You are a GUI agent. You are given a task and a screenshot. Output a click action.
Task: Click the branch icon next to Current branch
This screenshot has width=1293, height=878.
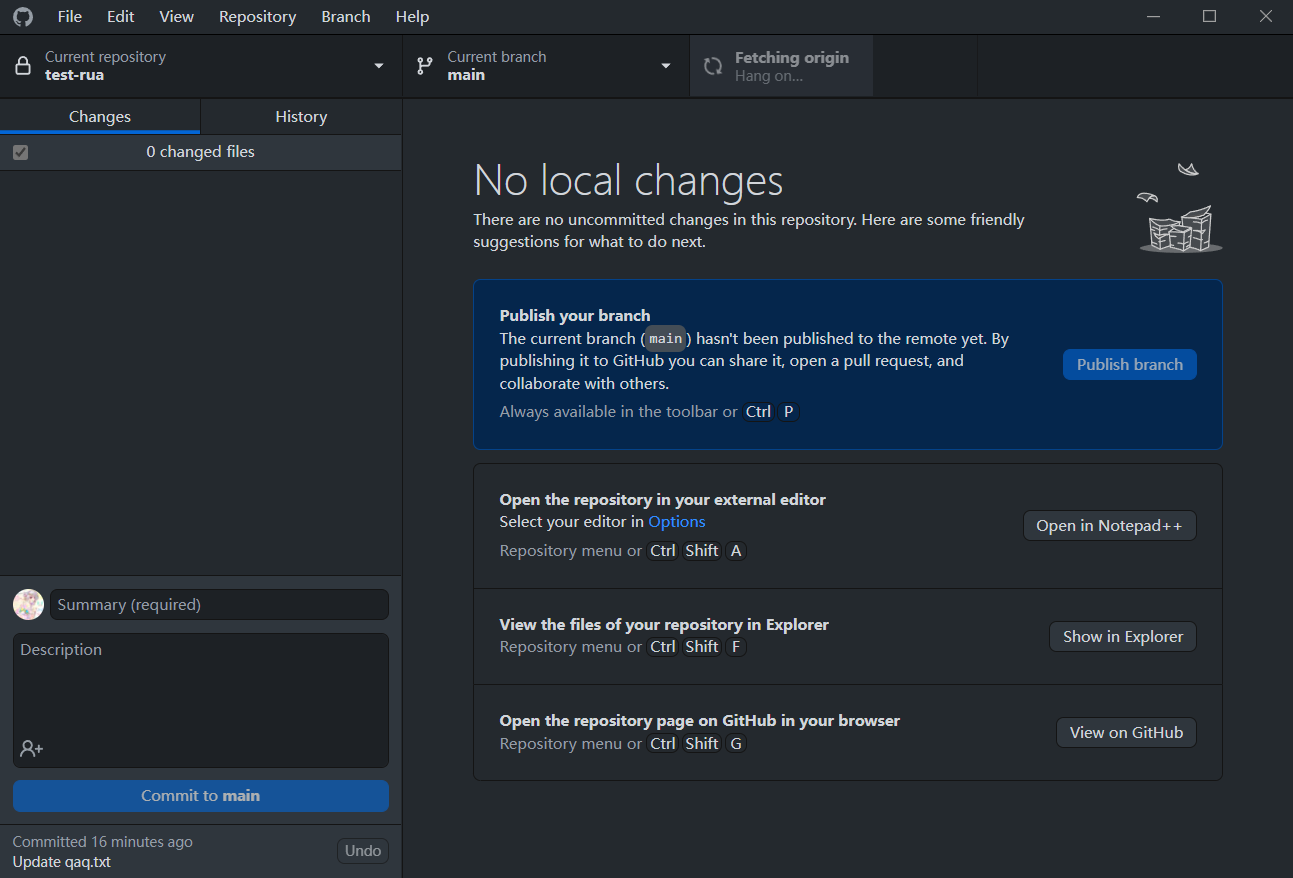425,66
